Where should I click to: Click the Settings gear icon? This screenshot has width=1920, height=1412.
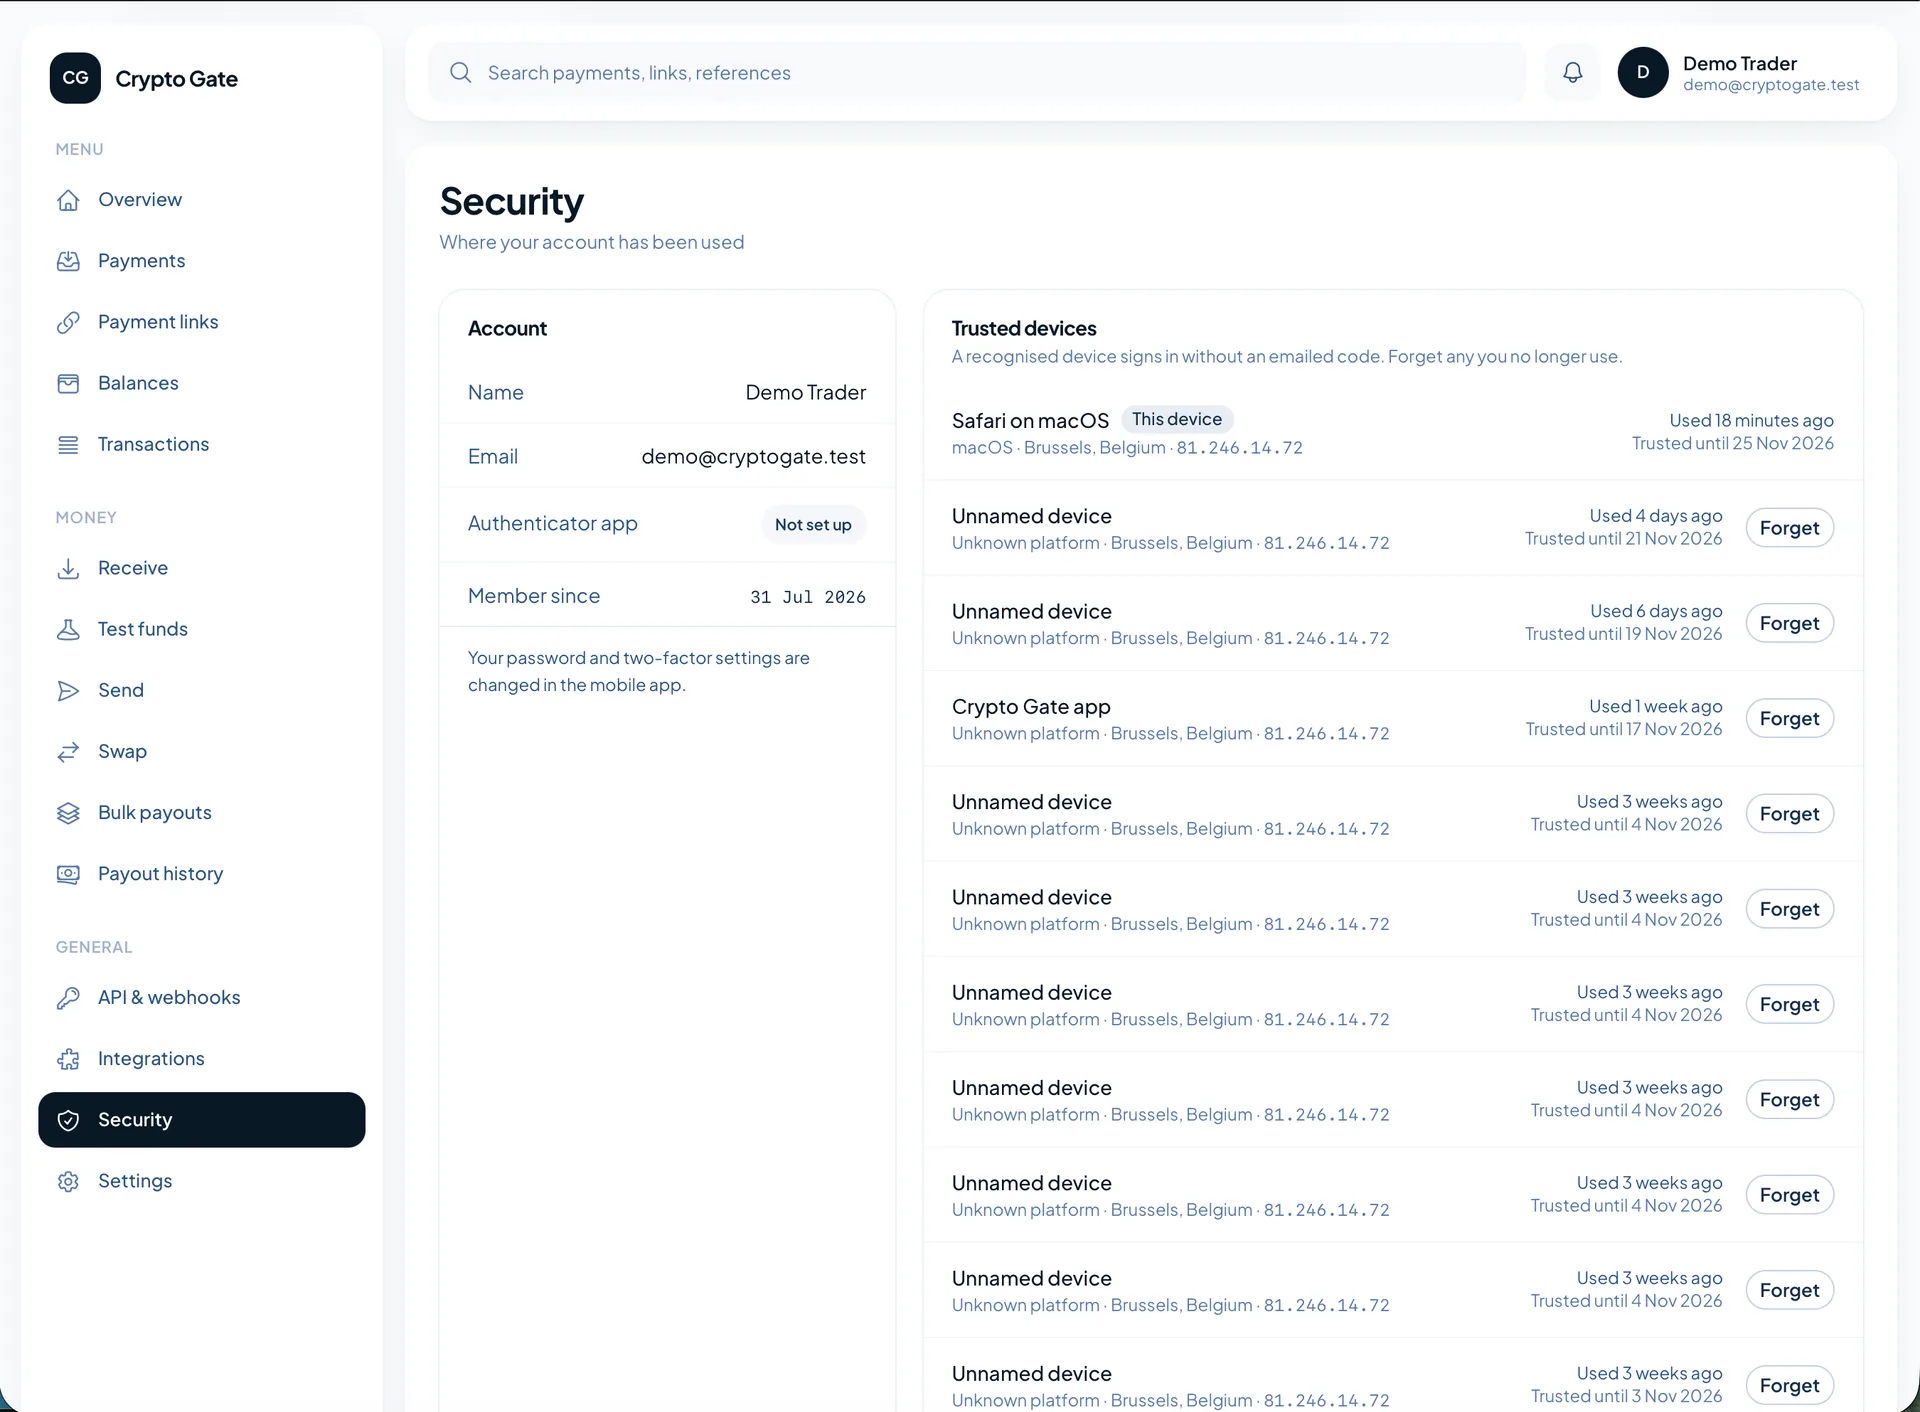click(x=68, y=1181)
